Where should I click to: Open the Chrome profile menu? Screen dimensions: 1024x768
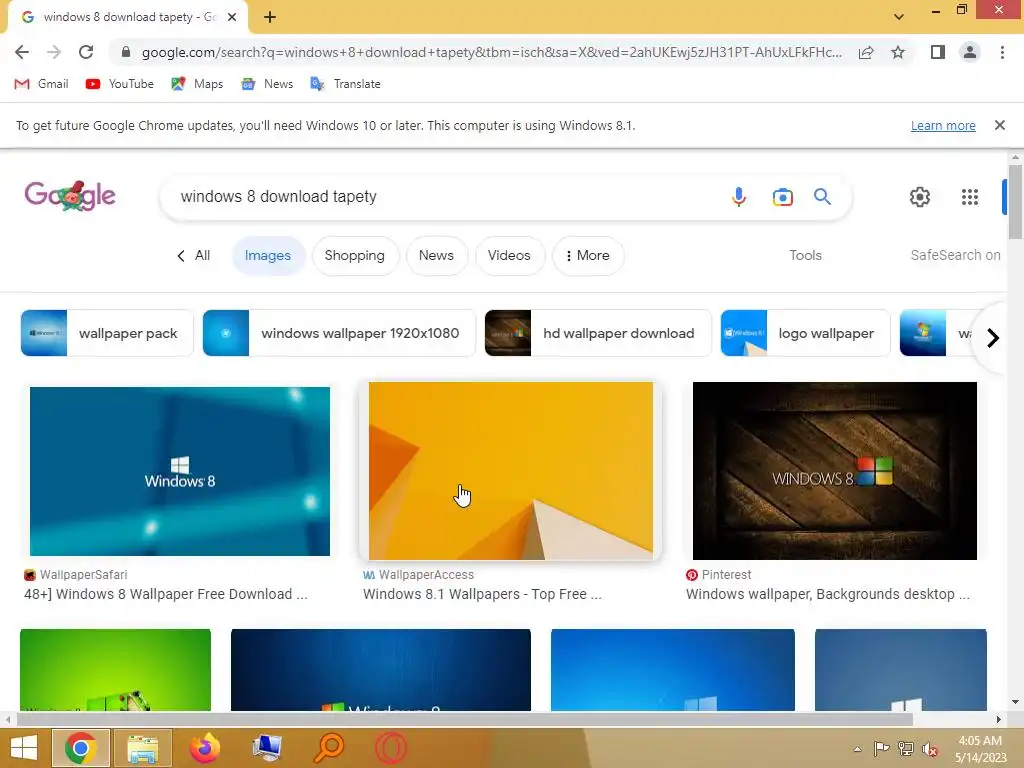(x=970, y=52)
